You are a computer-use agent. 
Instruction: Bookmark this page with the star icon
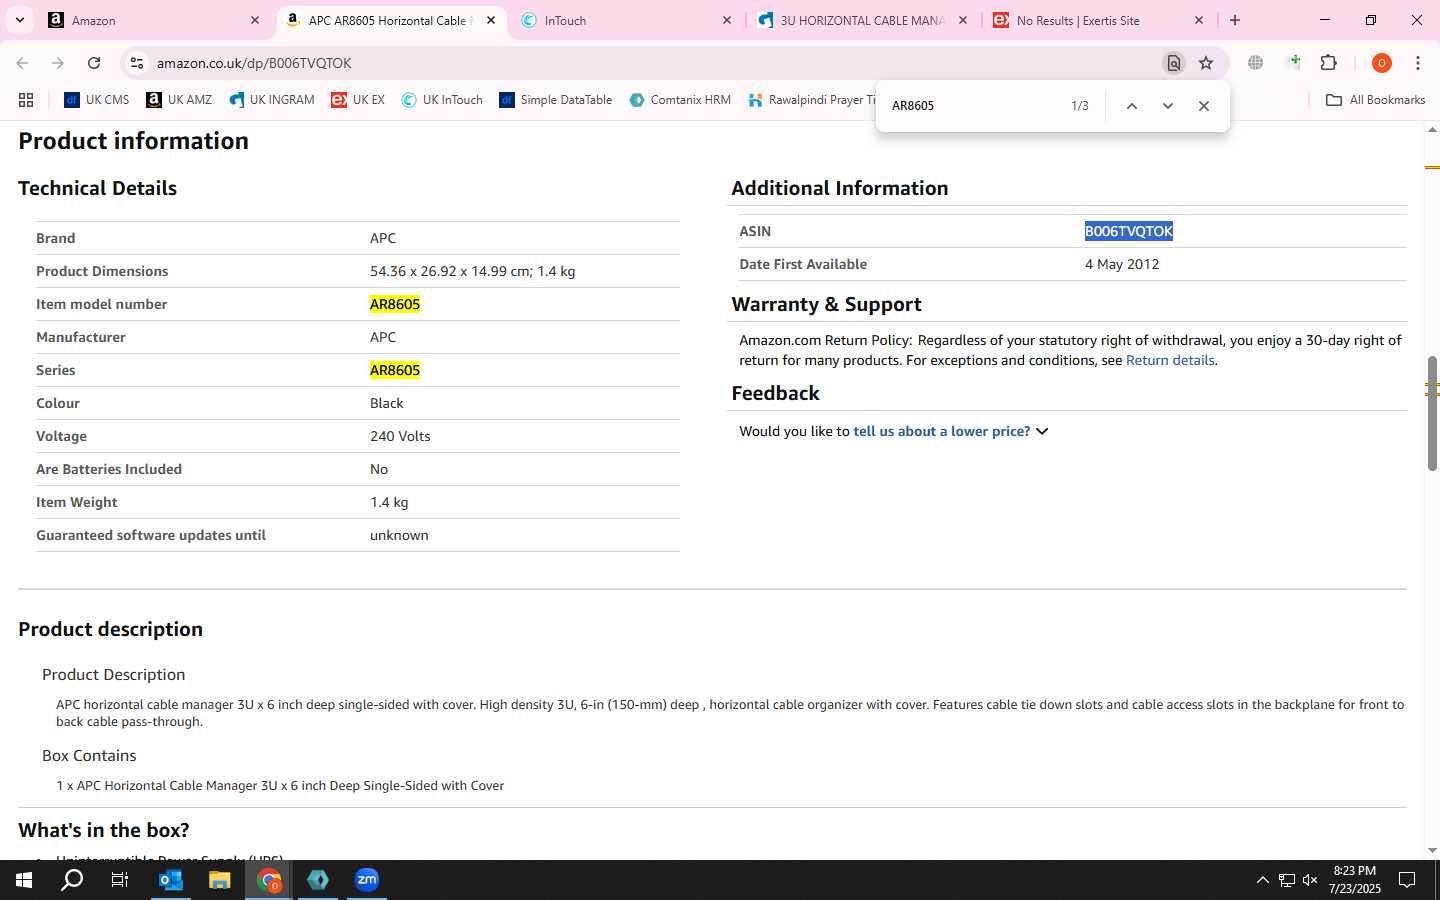click(x=1206, y=63)
